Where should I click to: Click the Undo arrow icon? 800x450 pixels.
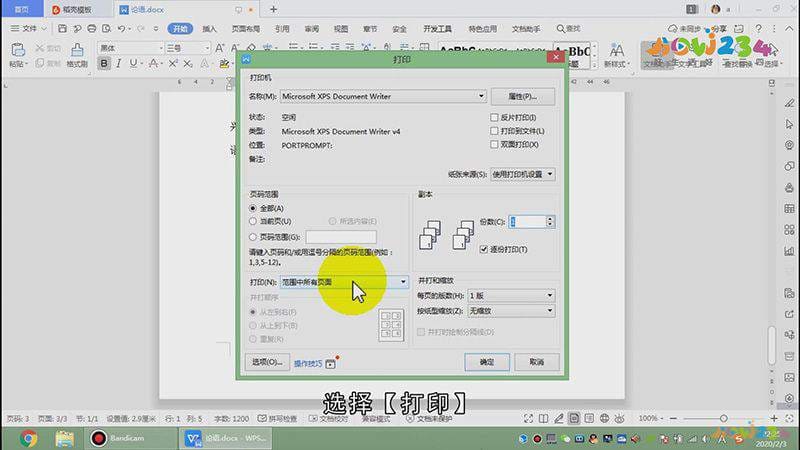121,29
